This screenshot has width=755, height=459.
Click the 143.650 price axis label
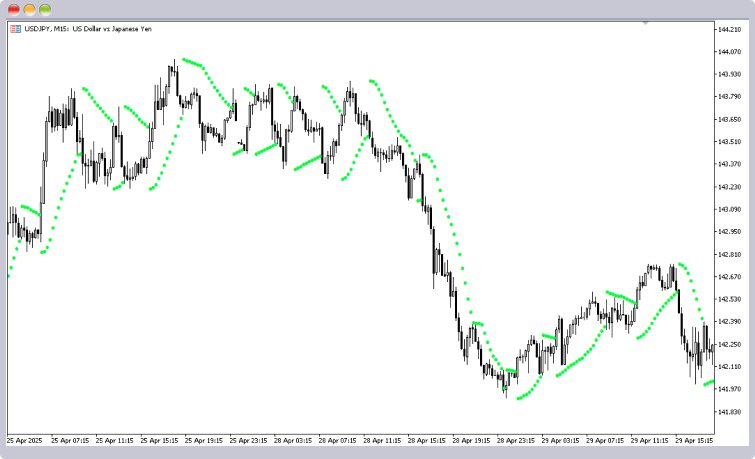click(x=728, y=119)
